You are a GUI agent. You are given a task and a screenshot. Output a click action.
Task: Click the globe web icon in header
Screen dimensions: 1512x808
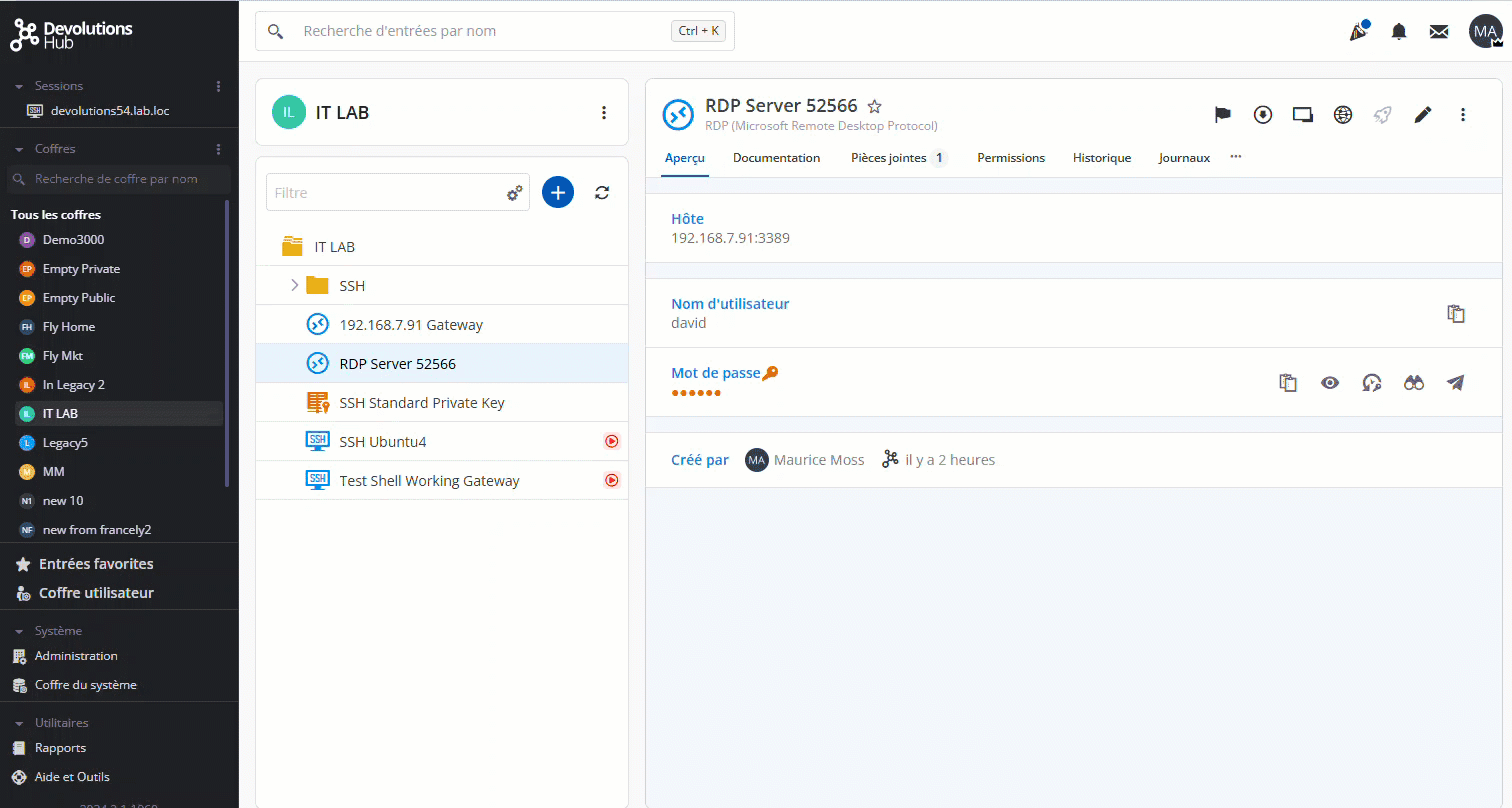pos(1343,115)
